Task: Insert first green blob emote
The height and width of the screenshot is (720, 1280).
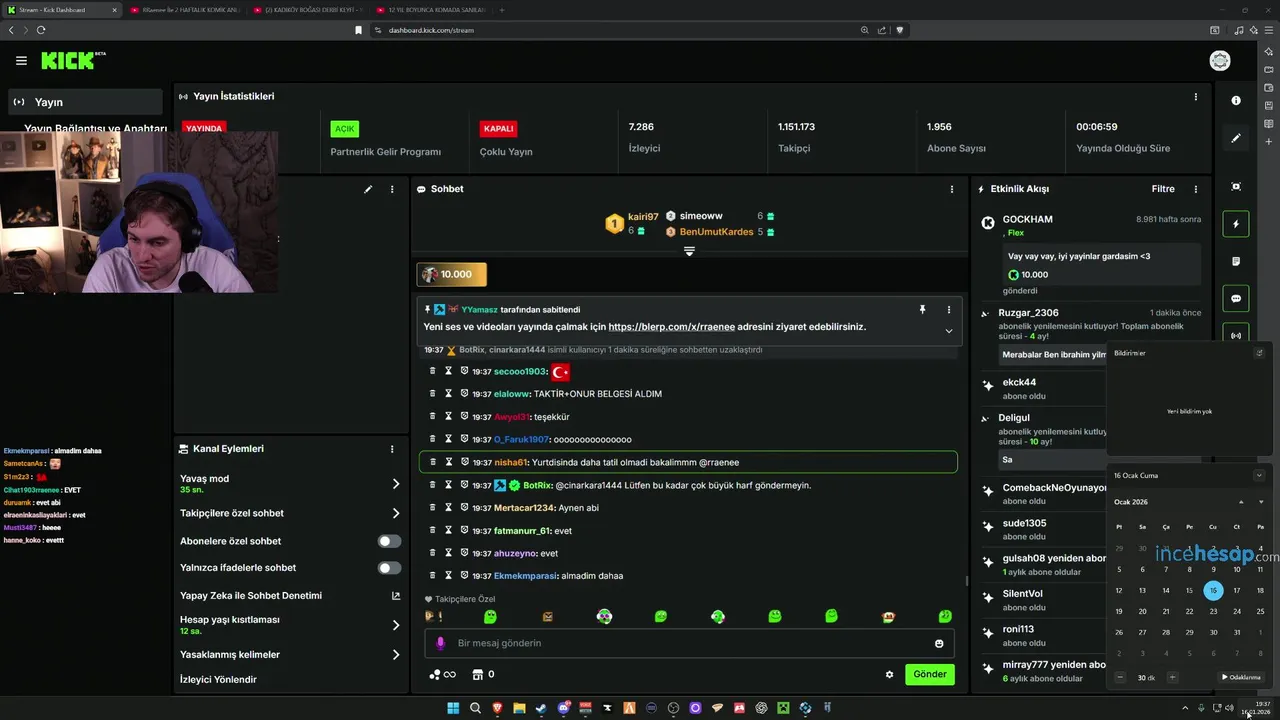Action: click(490, 617)
